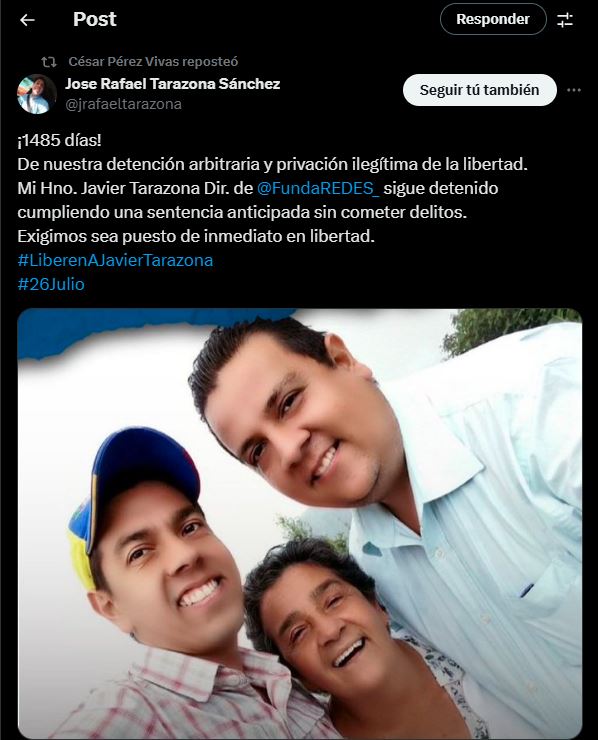Screen dimensions: 598x740
Task: Click the repost icon above the post
Action: (x=49, y=62)
